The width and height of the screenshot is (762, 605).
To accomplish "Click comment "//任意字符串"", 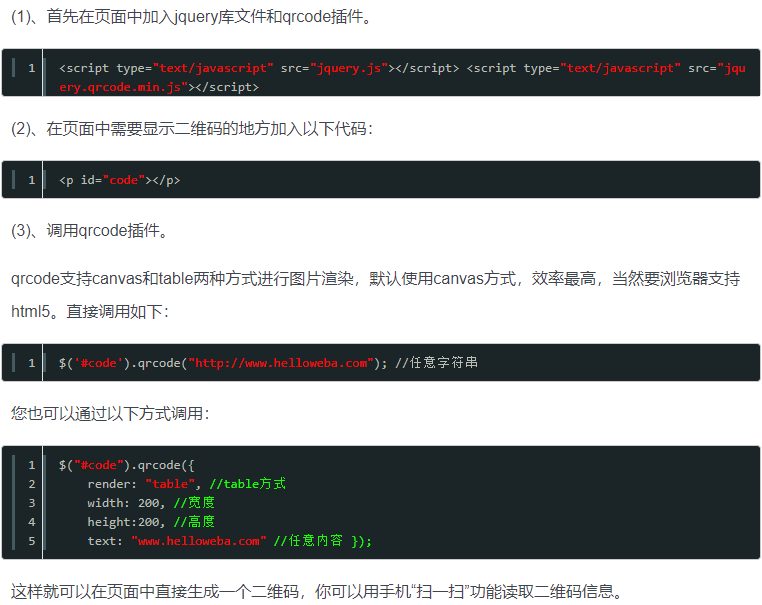I will pos(436,363).
